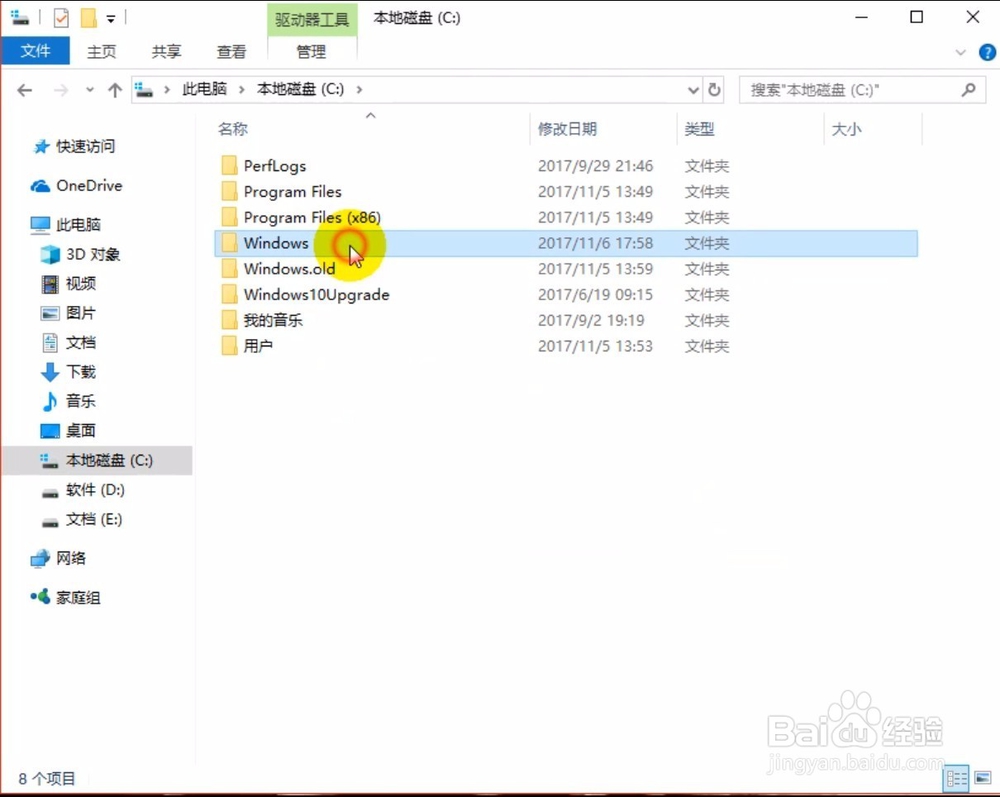Expand the ribbon with the chevron
The height and width of the screenshot is (797, 1000).
[x=960, y=52]
